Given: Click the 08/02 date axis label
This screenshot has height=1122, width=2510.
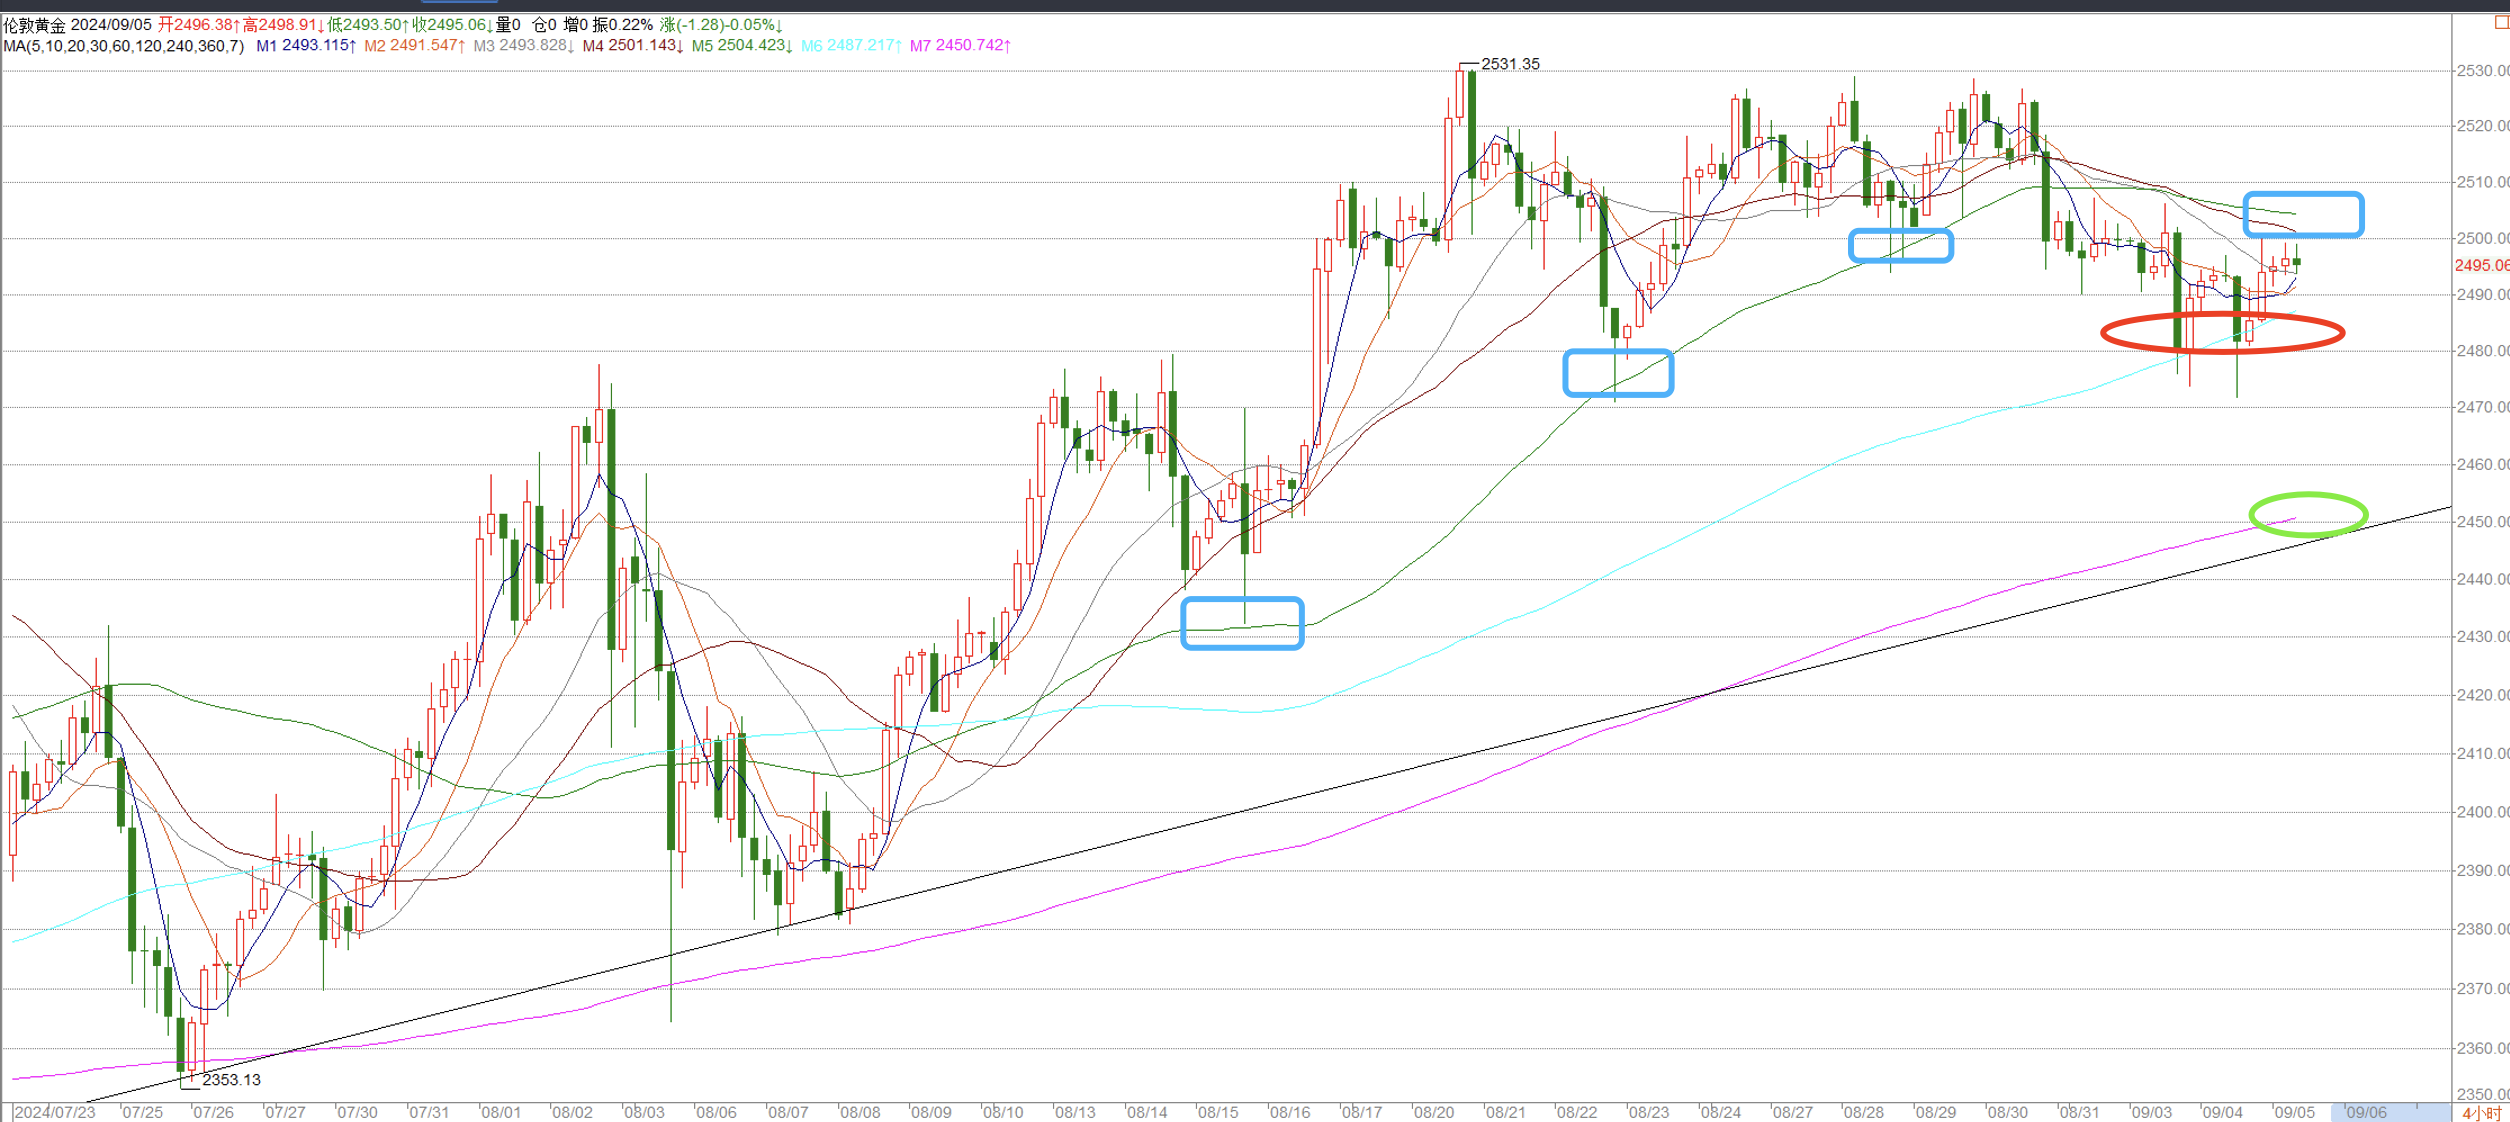Looking at the screenshot, I should (x=572, y=1113).
